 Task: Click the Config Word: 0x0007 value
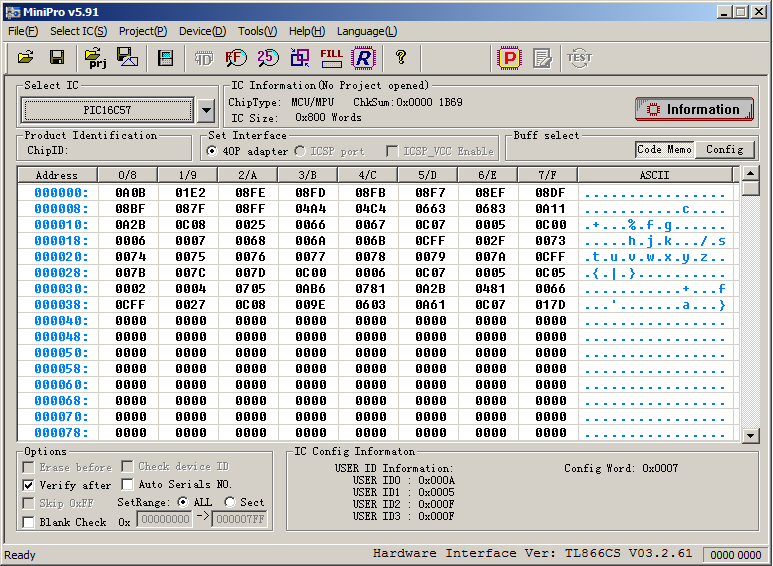(621, 468)
